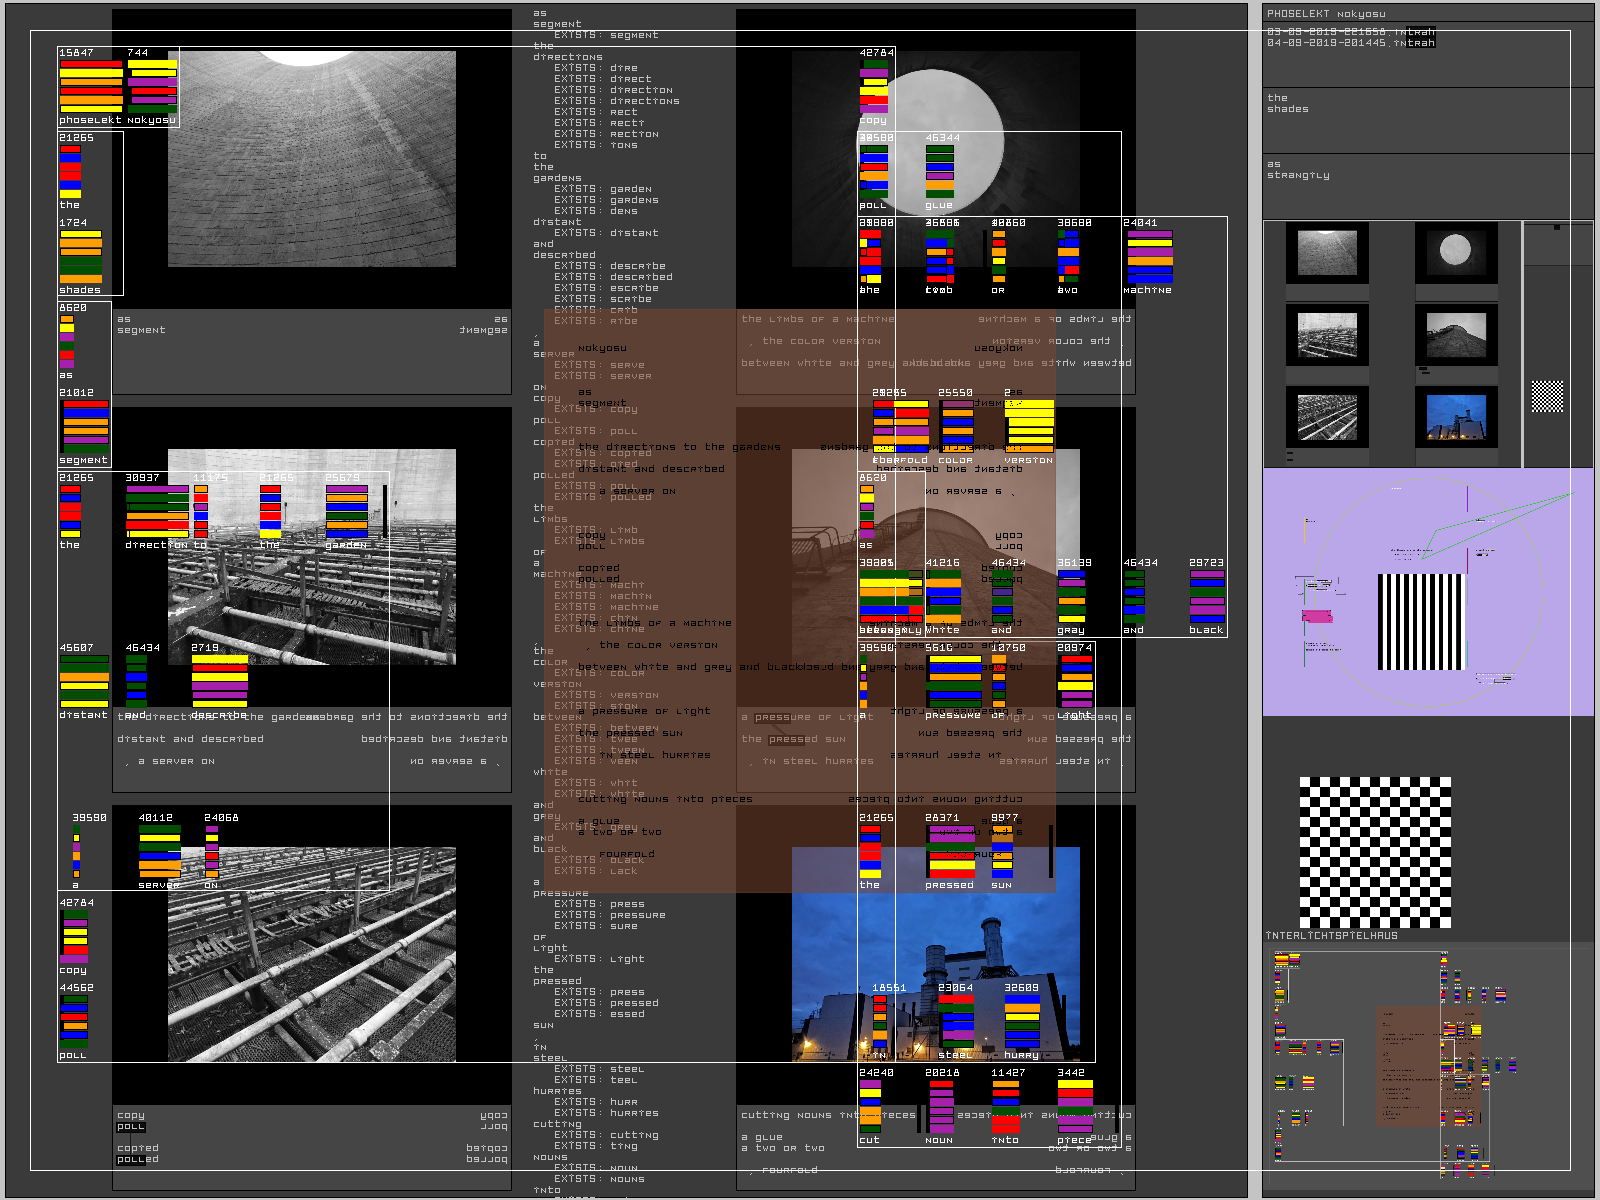Screen dimensions: 1600x1200
Task: Click the yellow 'version' color block
Action: [1029, 427]
